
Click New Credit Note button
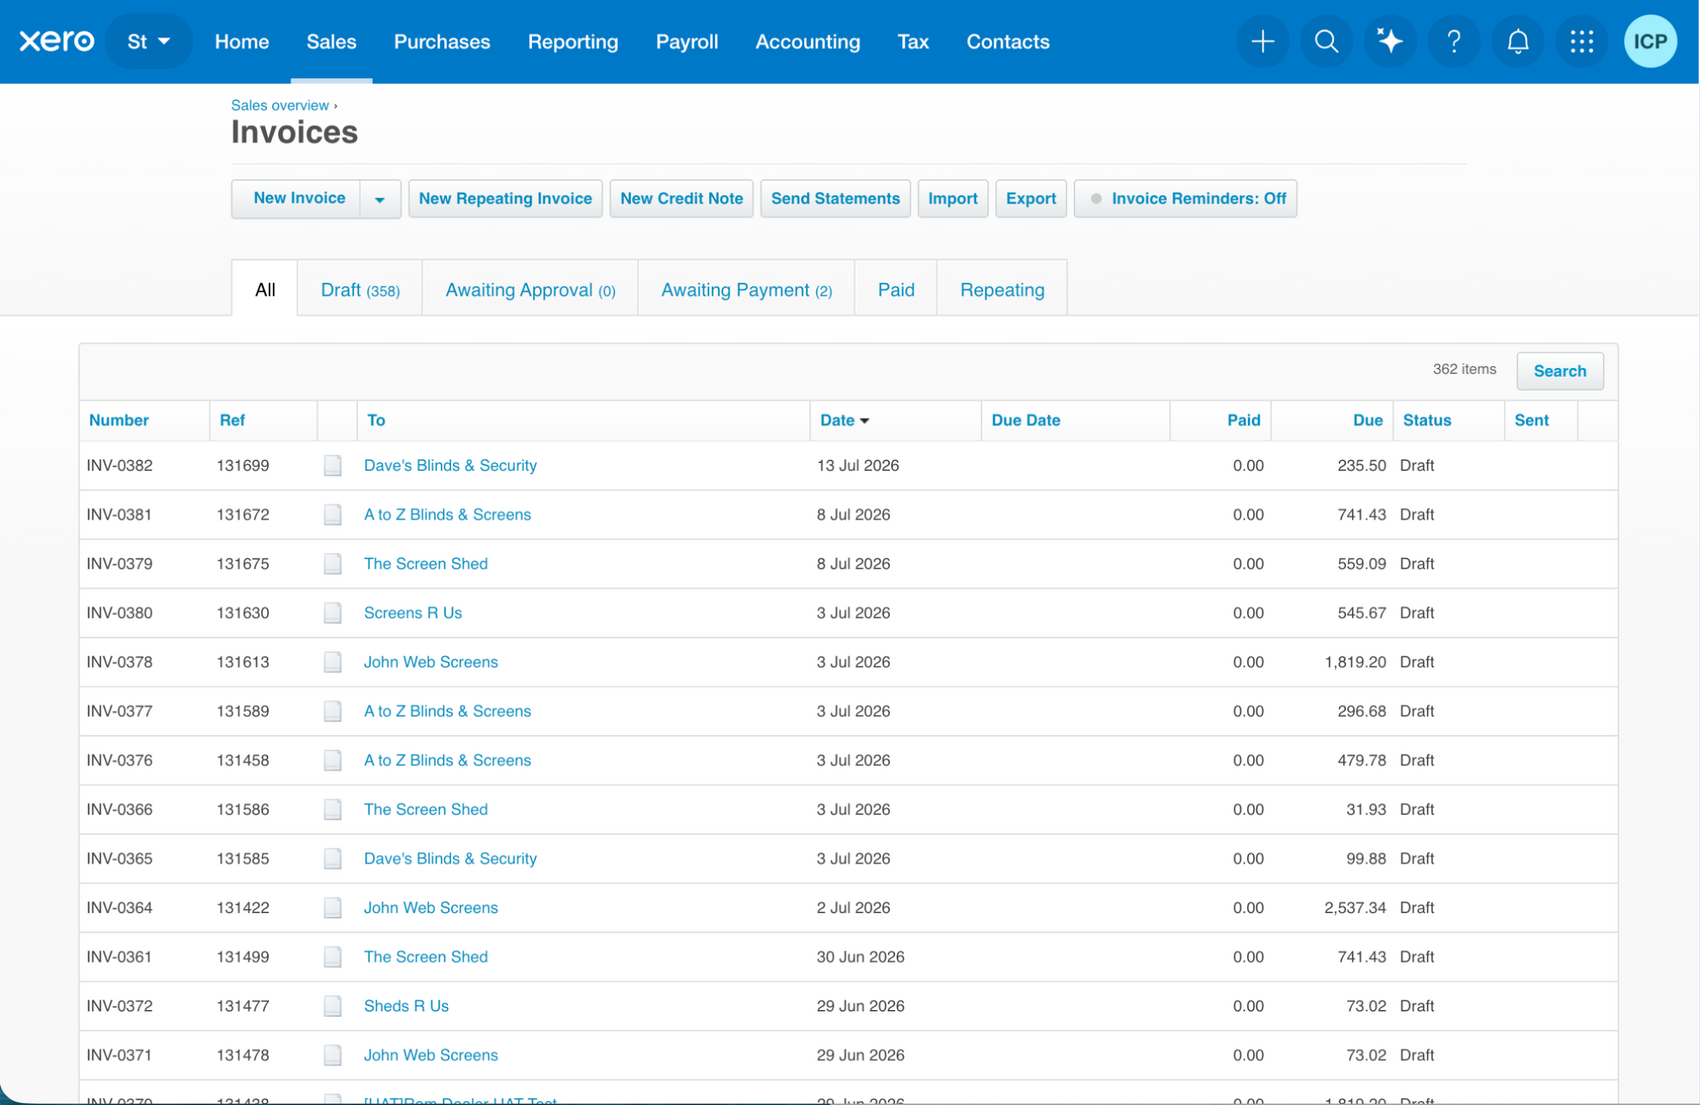tap(681, 198)
